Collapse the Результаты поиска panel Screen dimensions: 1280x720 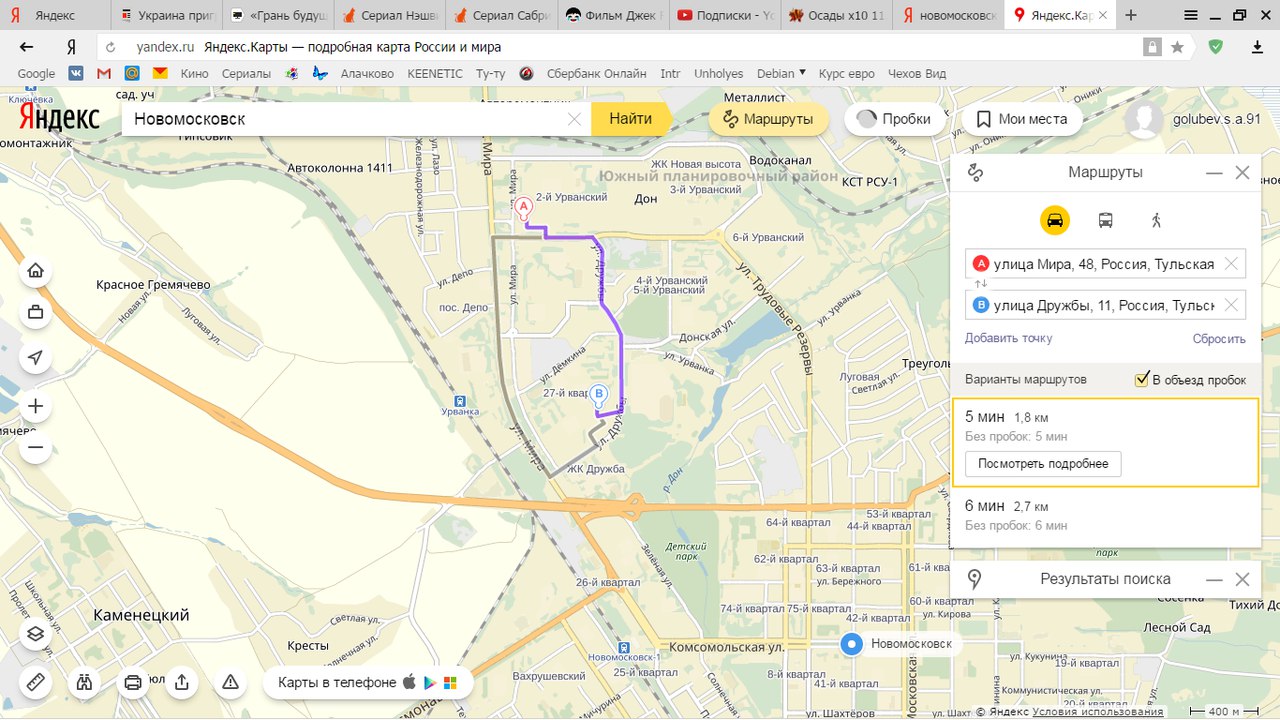[1214, 579]
